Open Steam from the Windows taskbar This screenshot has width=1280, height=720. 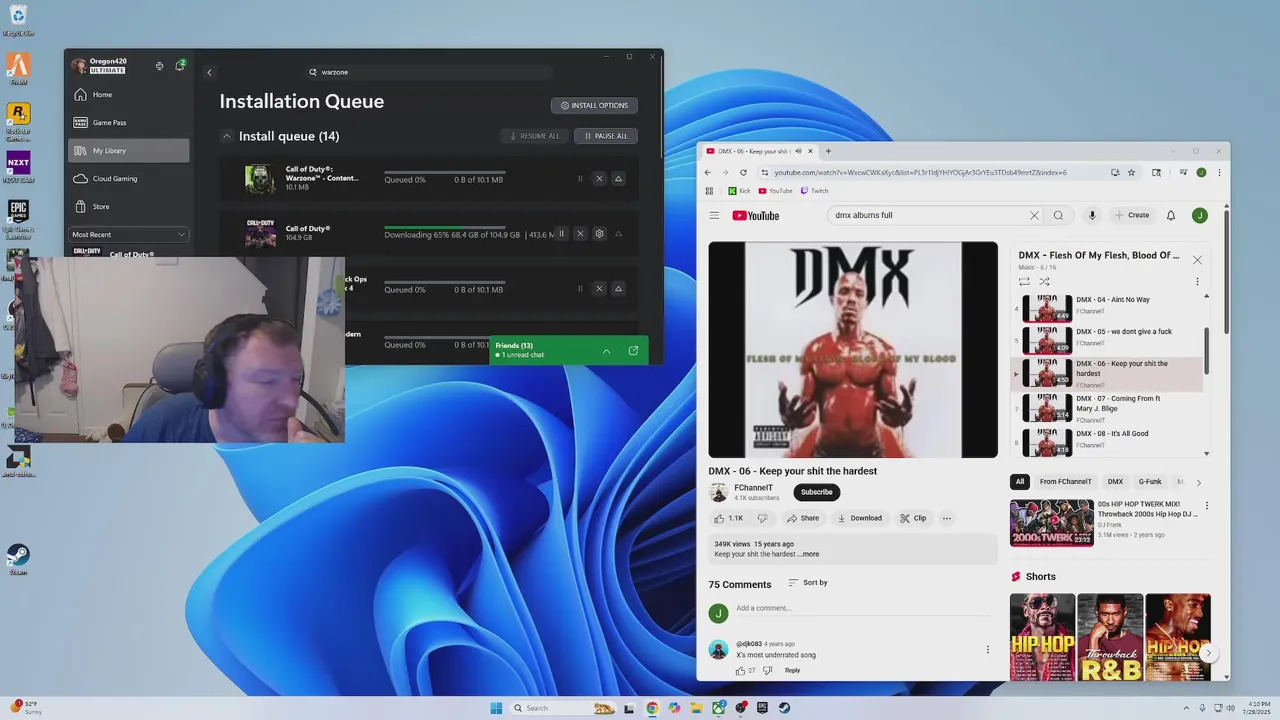click(785, 708)
